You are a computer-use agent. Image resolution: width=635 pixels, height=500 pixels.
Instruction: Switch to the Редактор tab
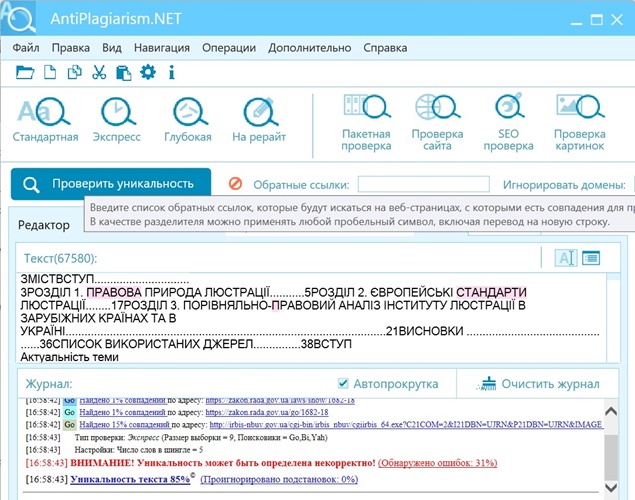pos(44,225)
